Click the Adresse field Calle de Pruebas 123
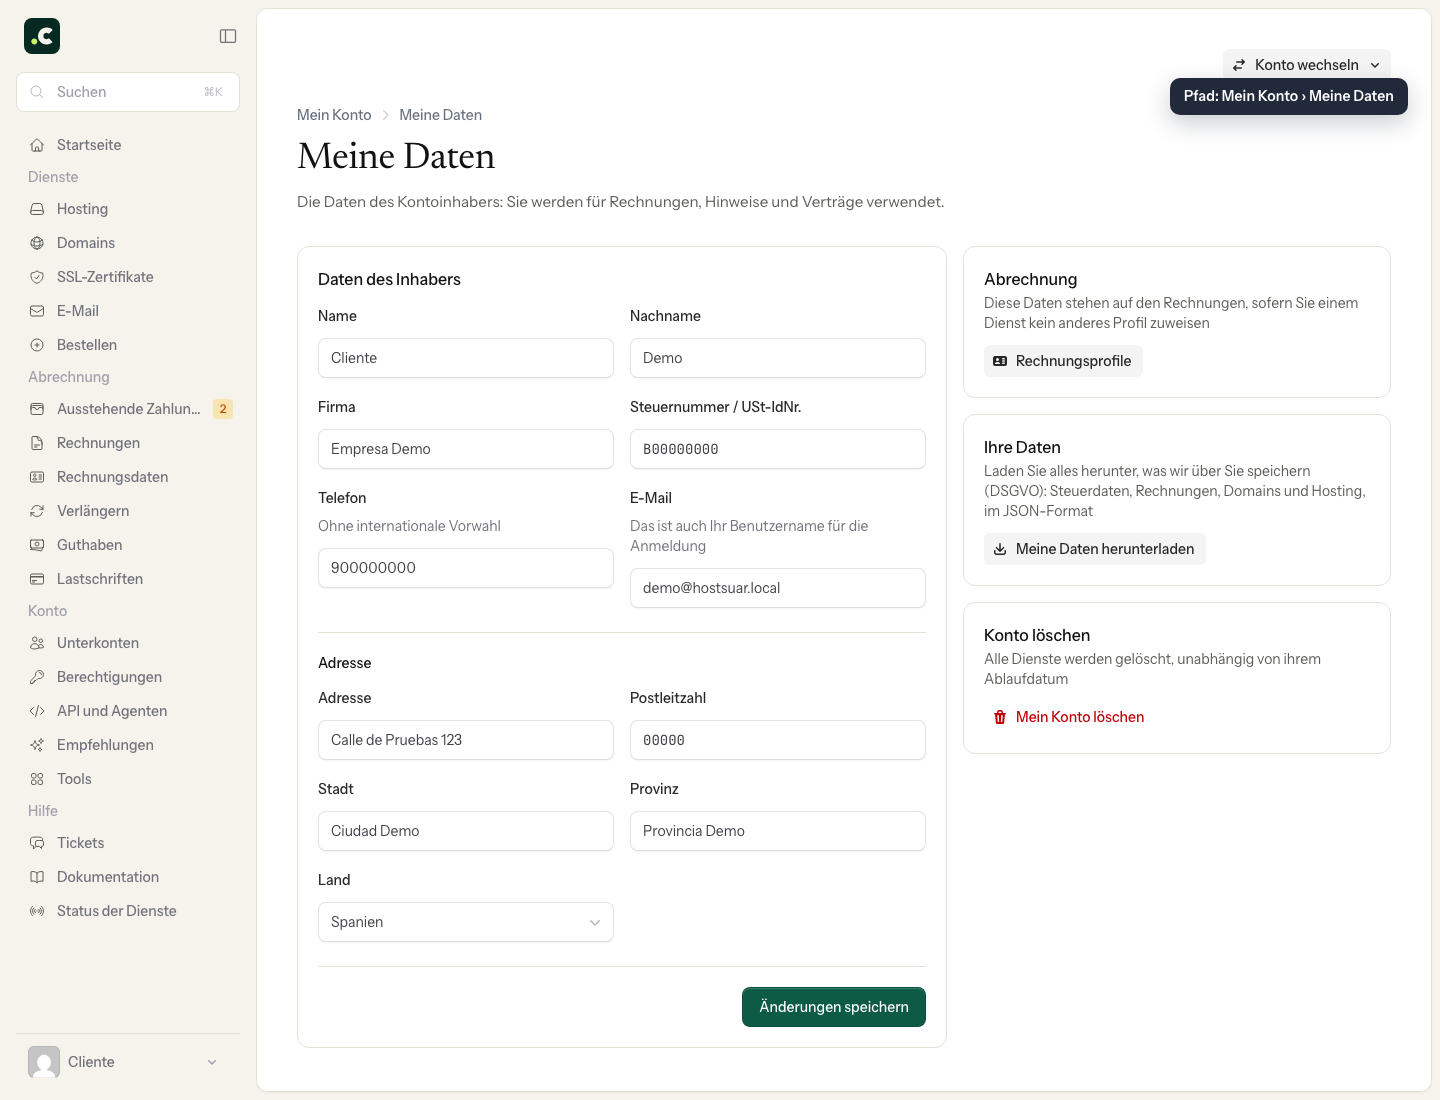 pyautogui.click(x=466, y=740)
